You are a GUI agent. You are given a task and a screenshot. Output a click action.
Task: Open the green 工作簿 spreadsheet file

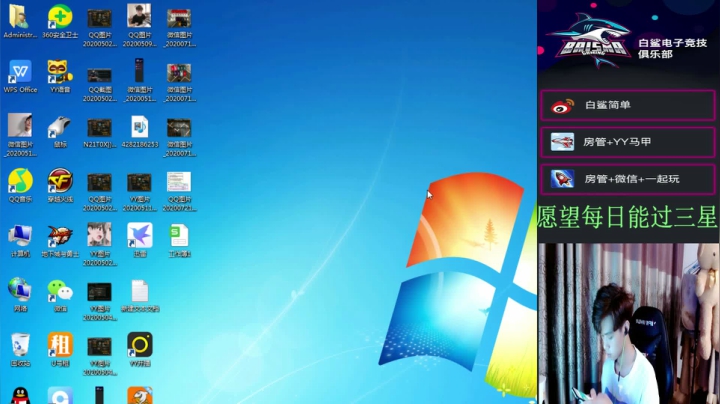[180, 241]
